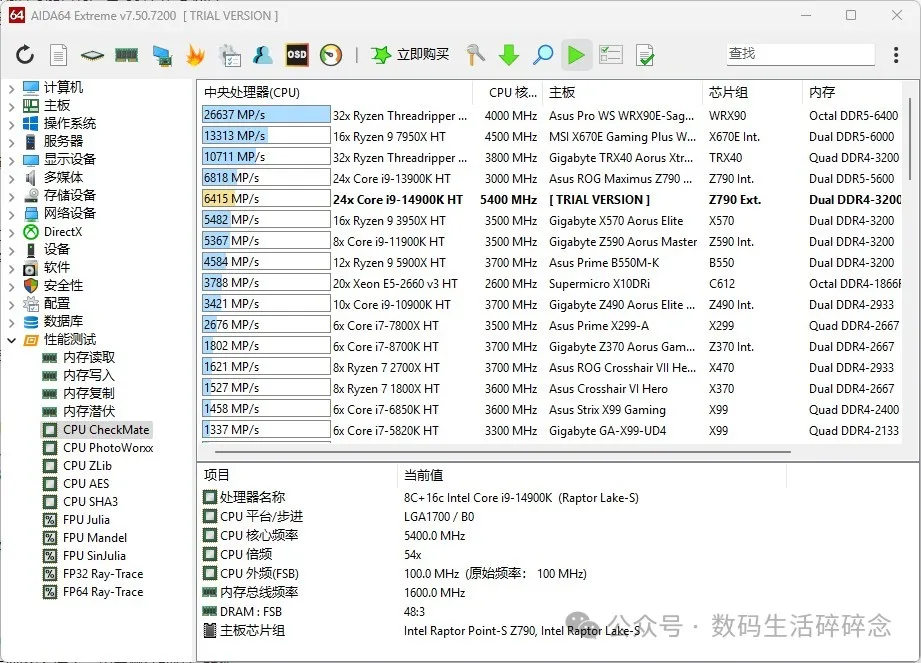
Task: Select the 内存读取 benchmark
Action: tap(89, 357)
